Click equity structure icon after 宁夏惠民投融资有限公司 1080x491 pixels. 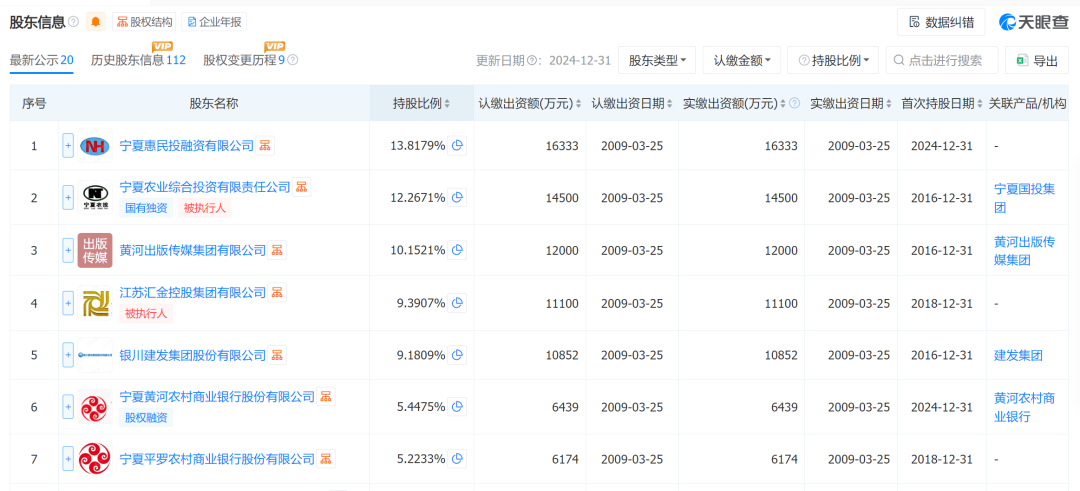265,146
